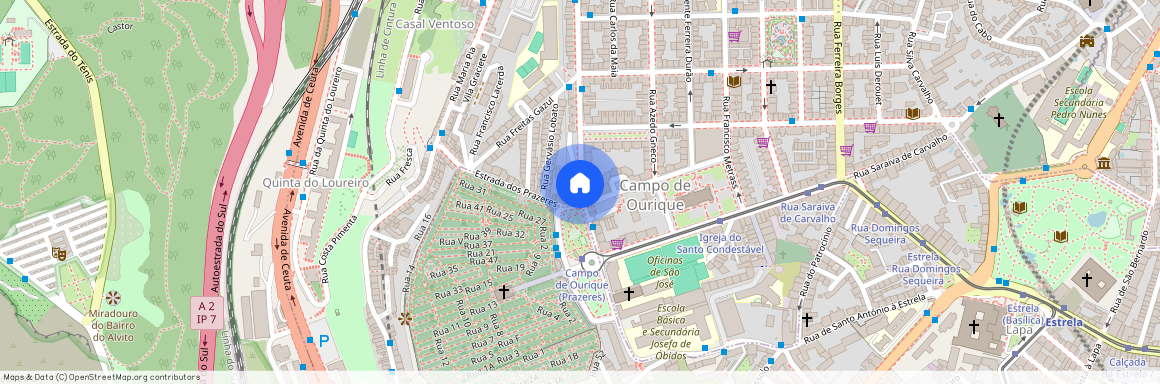Click the Rua 31 cemetery path label
Screen dimensions: 1160x384
(473, 188)
